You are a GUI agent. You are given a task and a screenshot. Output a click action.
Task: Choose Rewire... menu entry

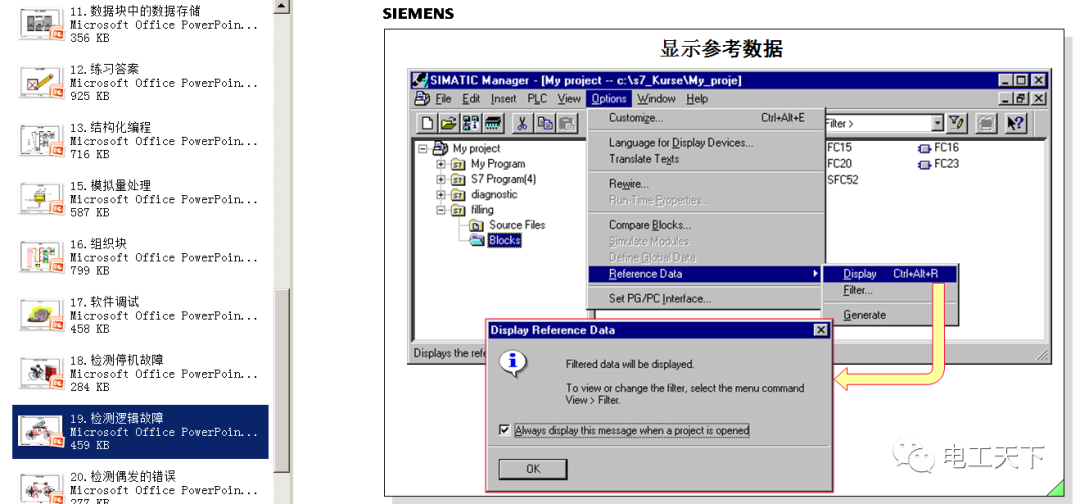(706, 185)
